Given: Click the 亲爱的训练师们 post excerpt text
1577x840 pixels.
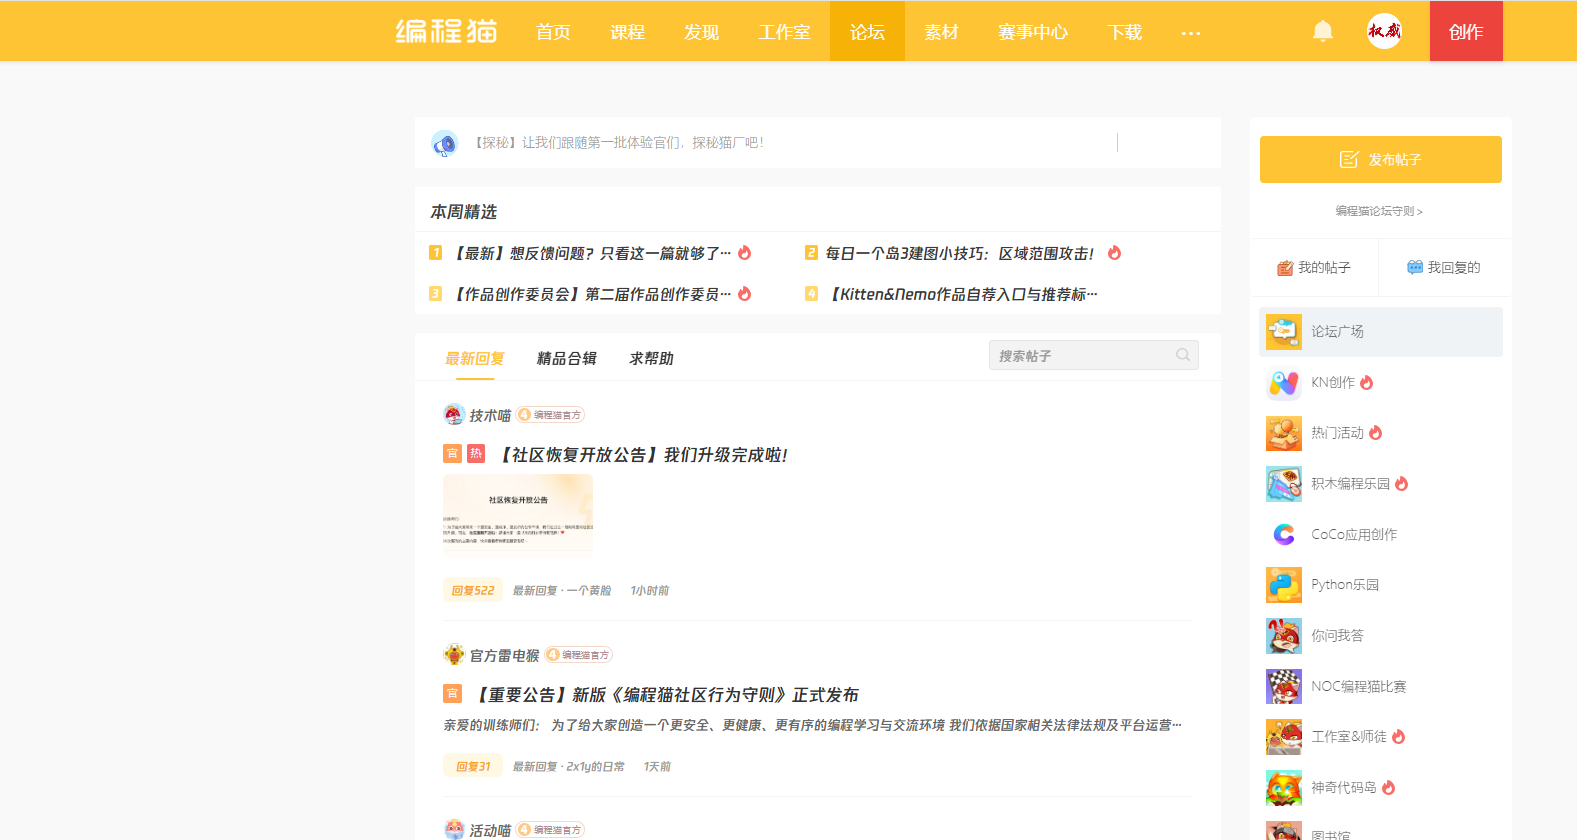Looking at the screenshot, I should click(812, 726).
